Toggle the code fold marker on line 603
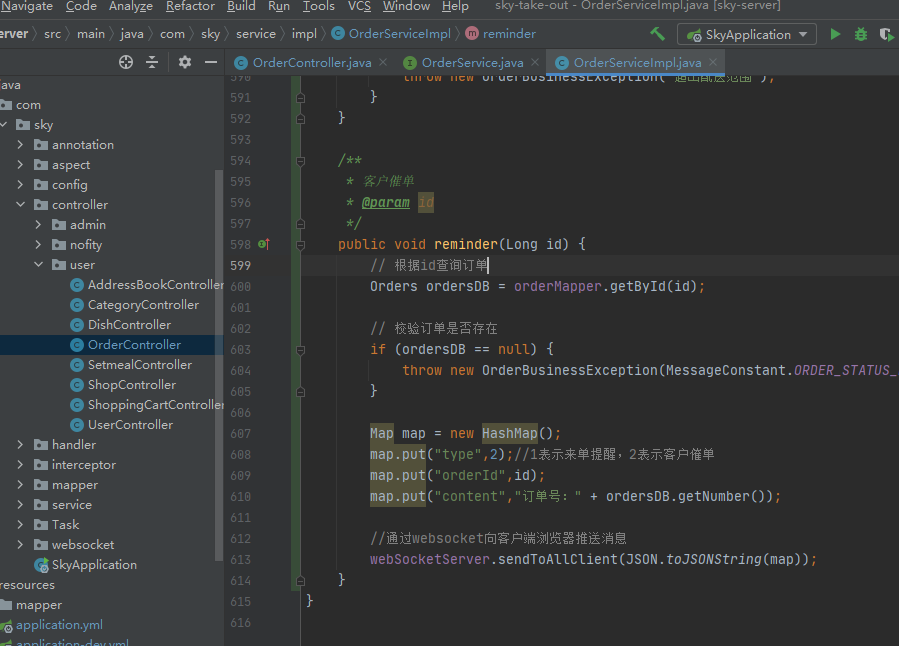The width and height of the screenshot is (899, 646). (298, 350)
